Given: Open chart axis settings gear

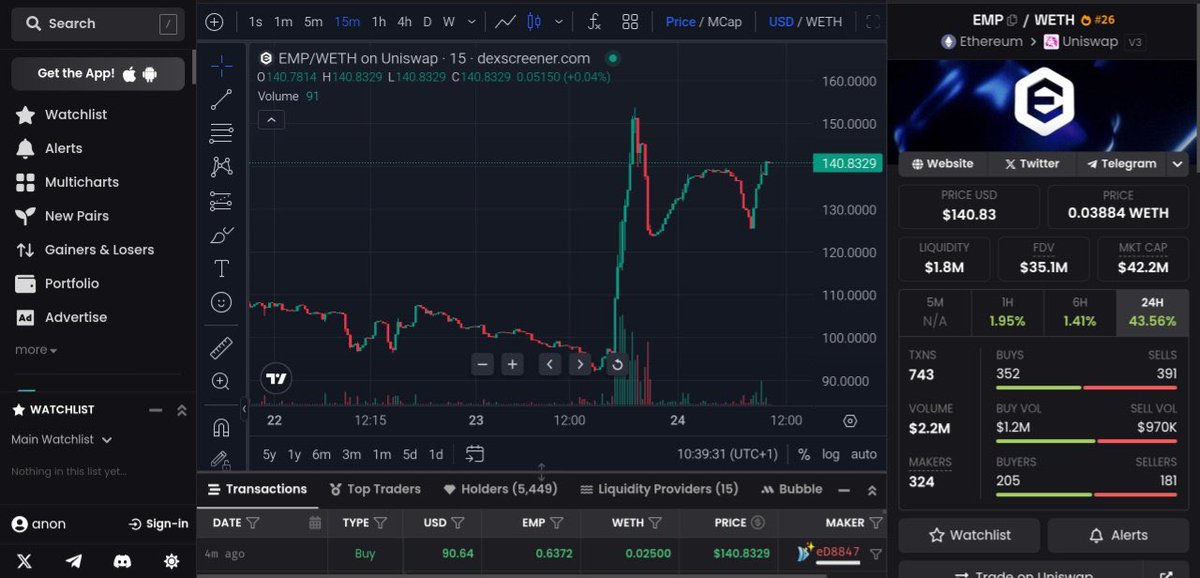Looking at the screenshot, I should pos(850,421).
